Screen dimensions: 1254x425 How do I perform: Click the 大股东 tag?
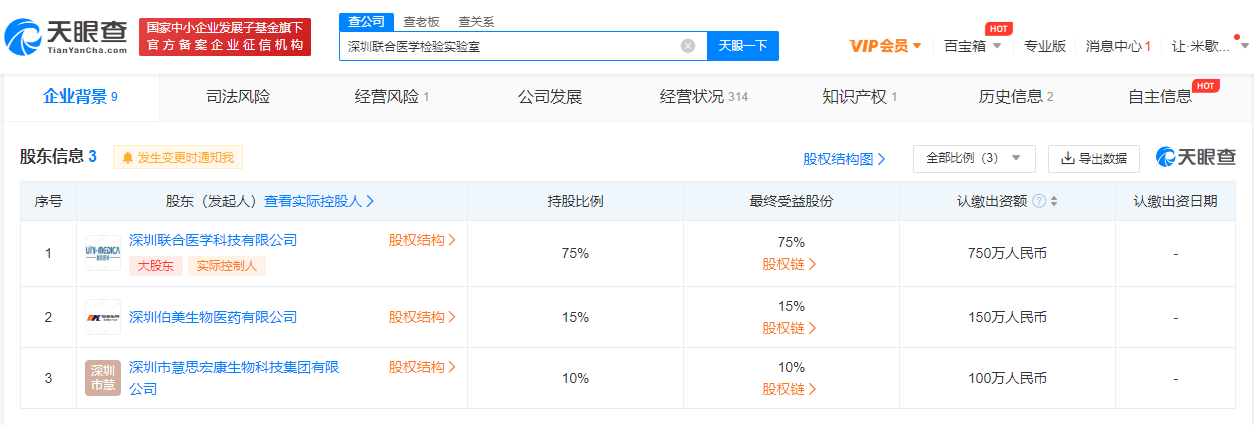point(155,266)
